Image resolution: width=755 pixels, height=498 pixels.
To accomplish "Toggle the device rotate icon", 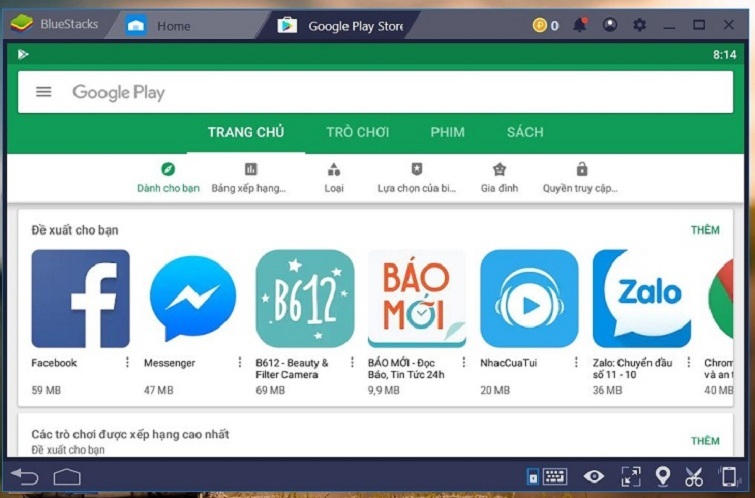I will [728, 477].
